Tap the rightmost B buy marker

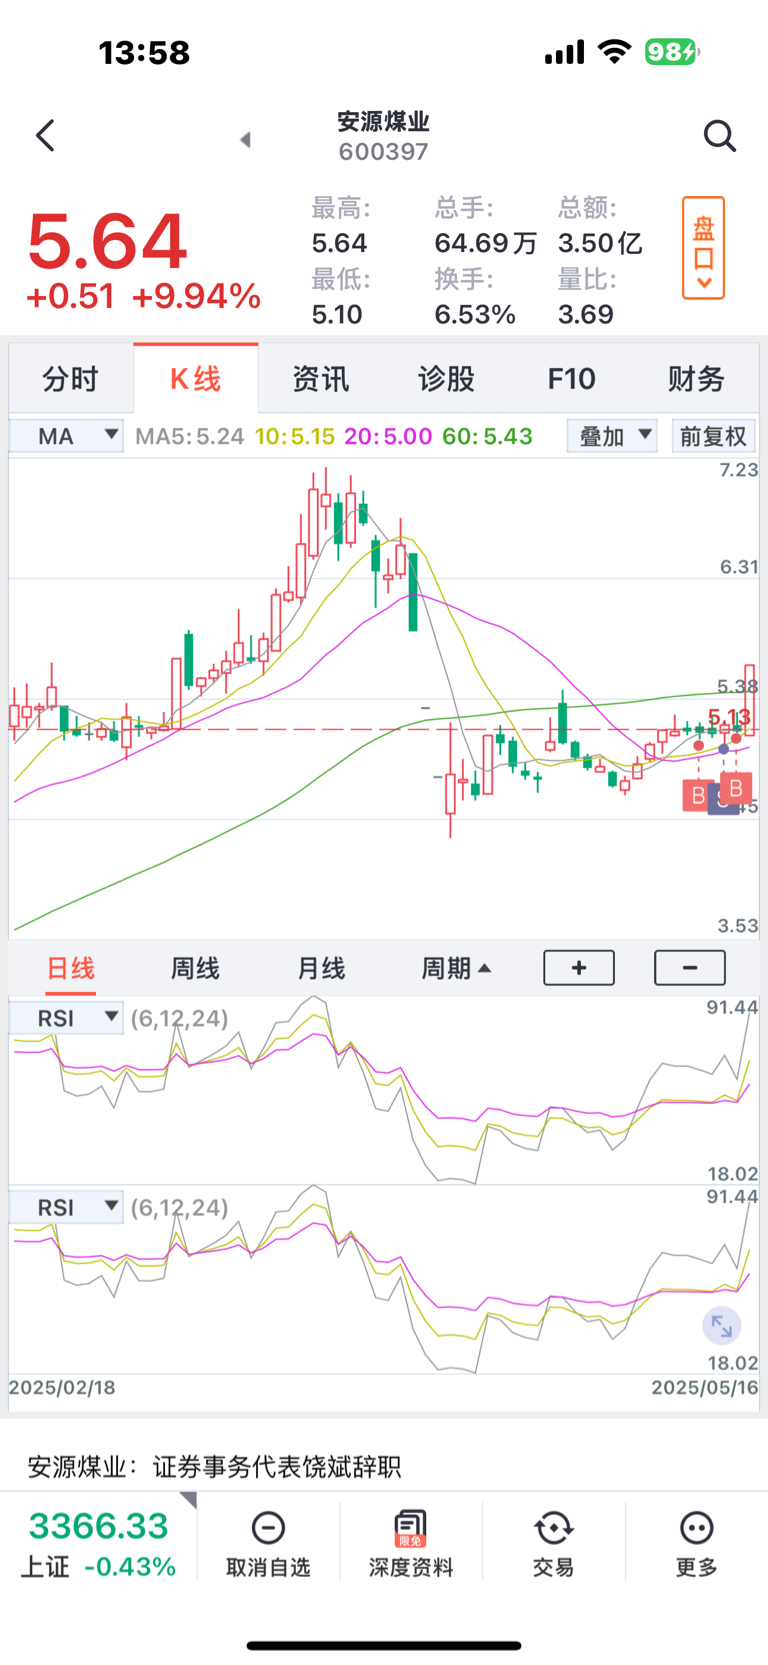[x=736, y=788]
